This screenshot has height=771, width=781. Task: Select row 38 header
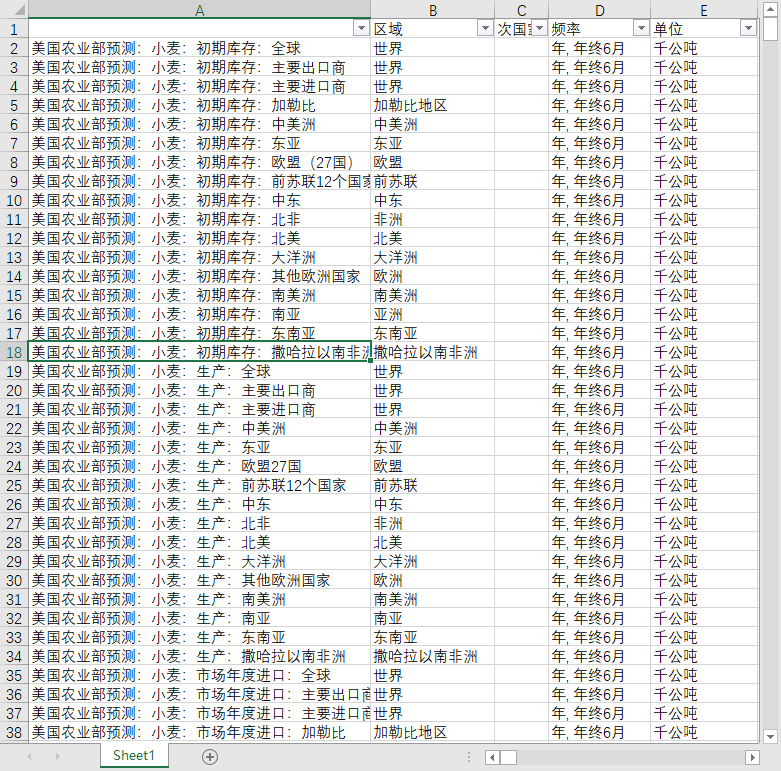[14, 732]
